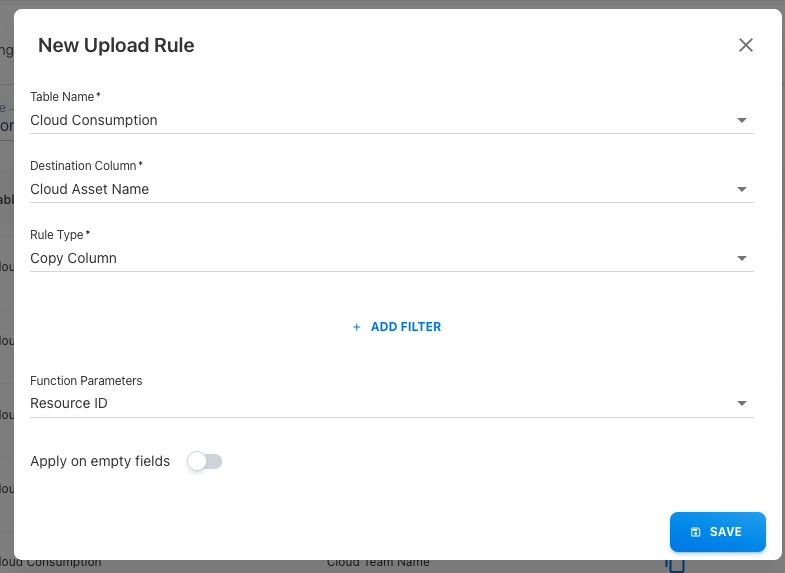Viewport: 785px width, 573px height.
Task: Select the Cloud Consumption table value
Action: (94, 120)
